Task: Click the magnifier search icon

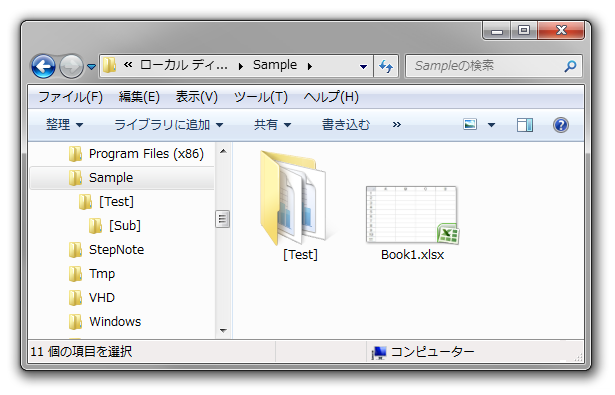Action: click(x=570, y=66)
